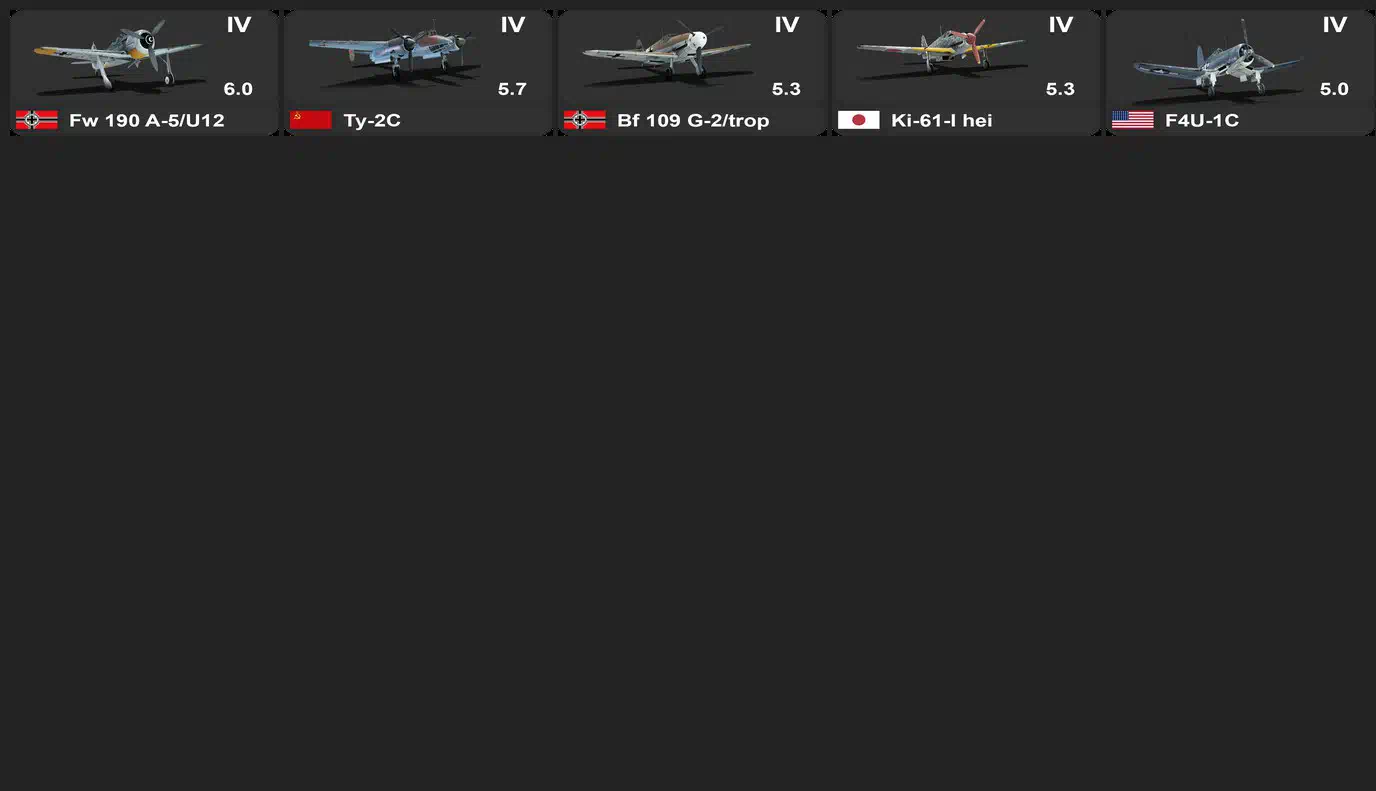Select the Bf 109 G-2/trop name label

pyautogui.click(x=693, y=121)
